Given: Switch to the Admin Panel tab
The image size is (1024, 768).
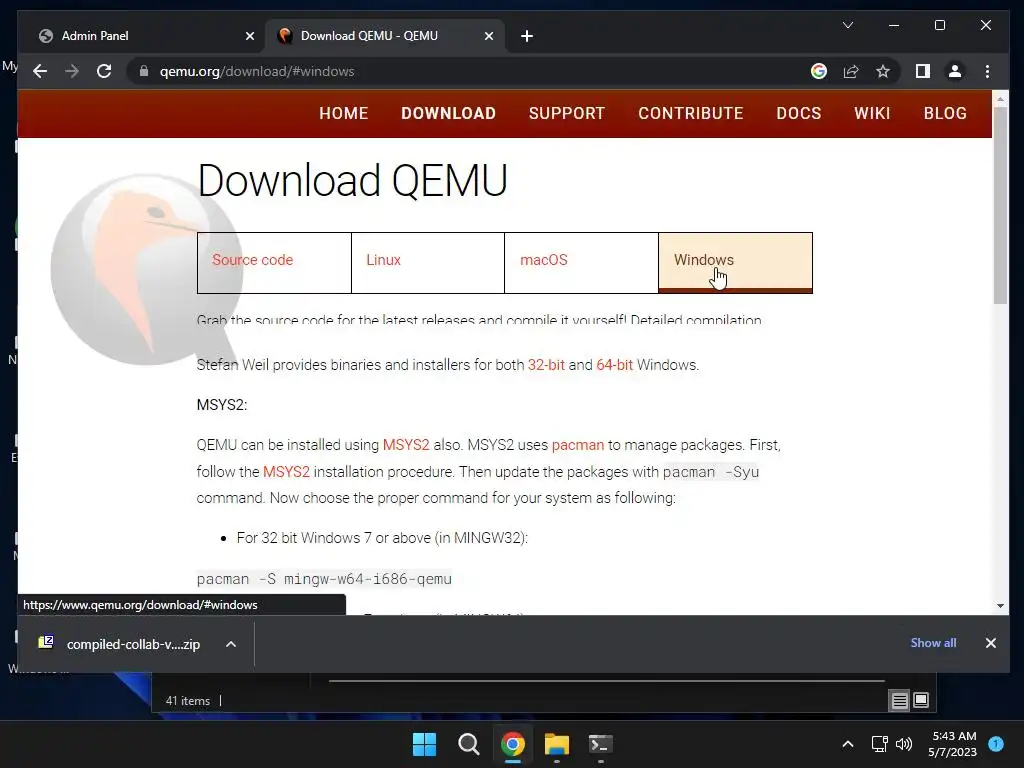Looking at the screenshot, I should pos(145,36).
